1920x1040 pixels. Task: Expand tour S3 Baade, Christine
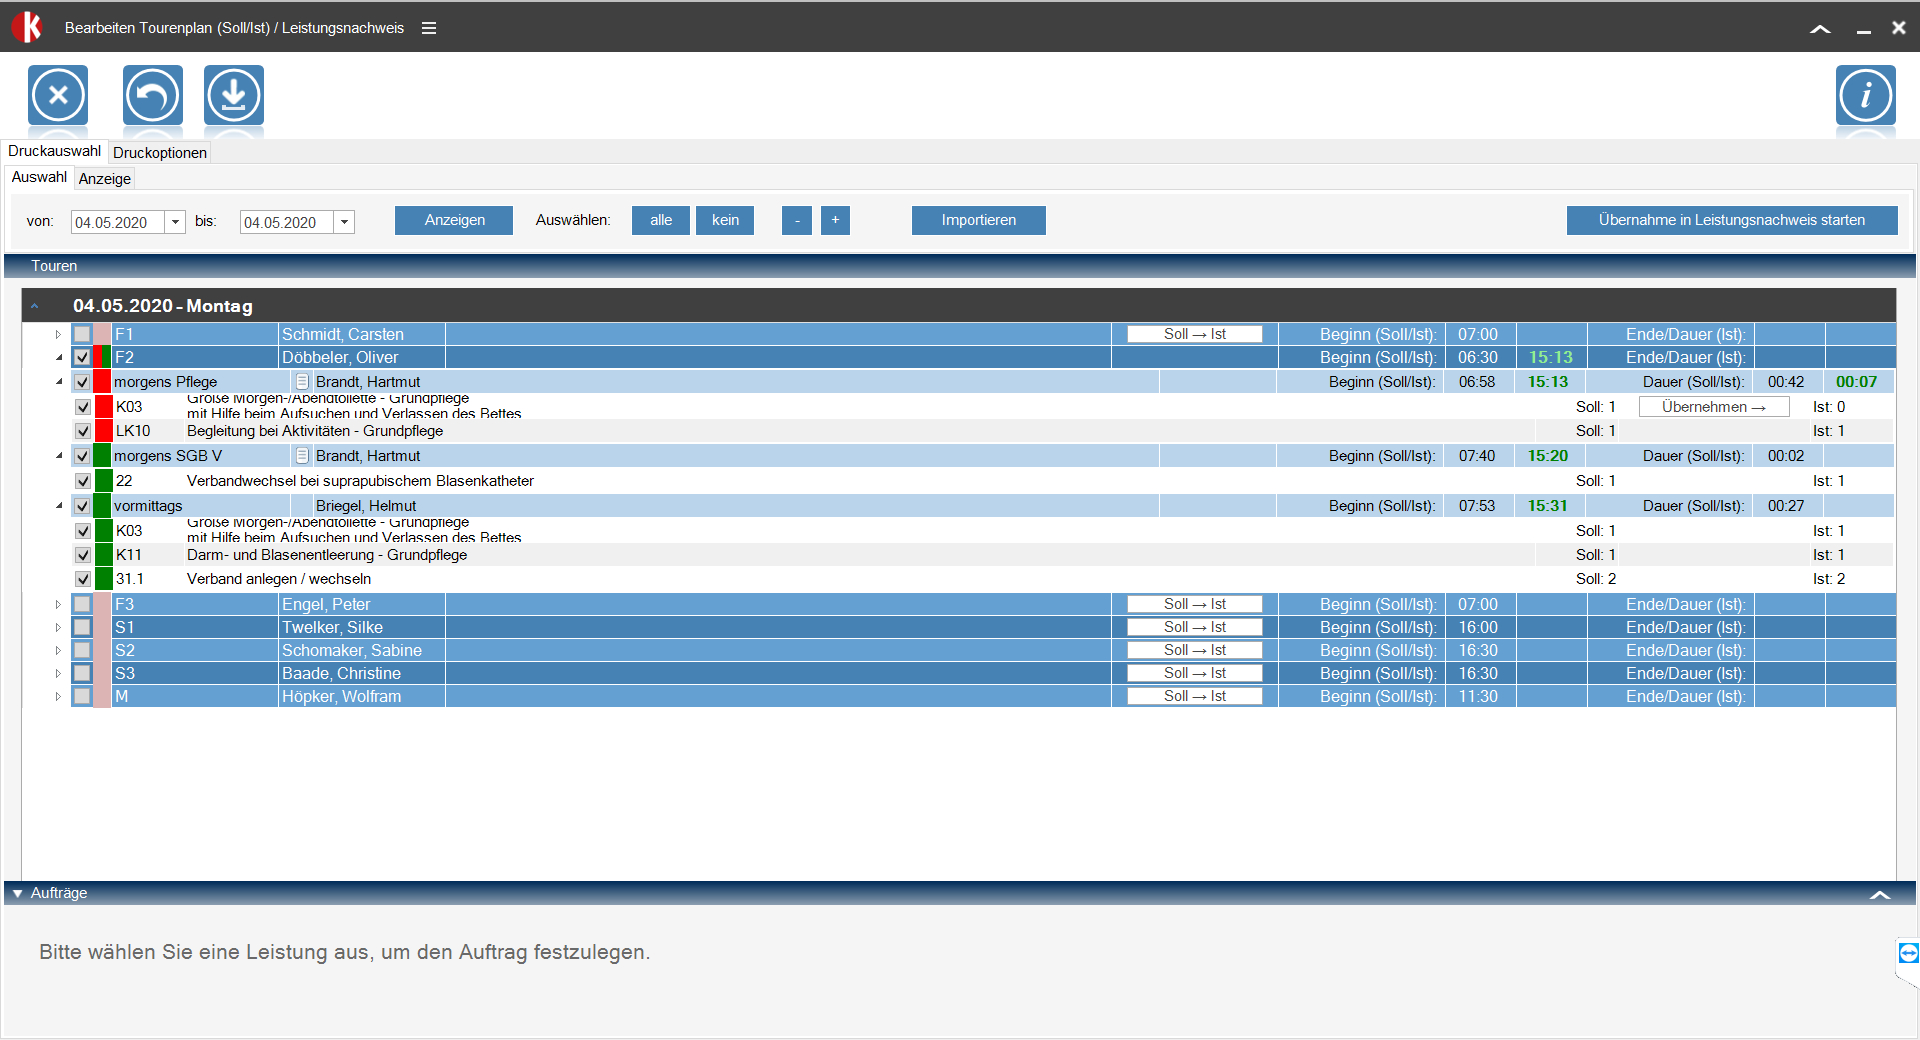[58, 673]
